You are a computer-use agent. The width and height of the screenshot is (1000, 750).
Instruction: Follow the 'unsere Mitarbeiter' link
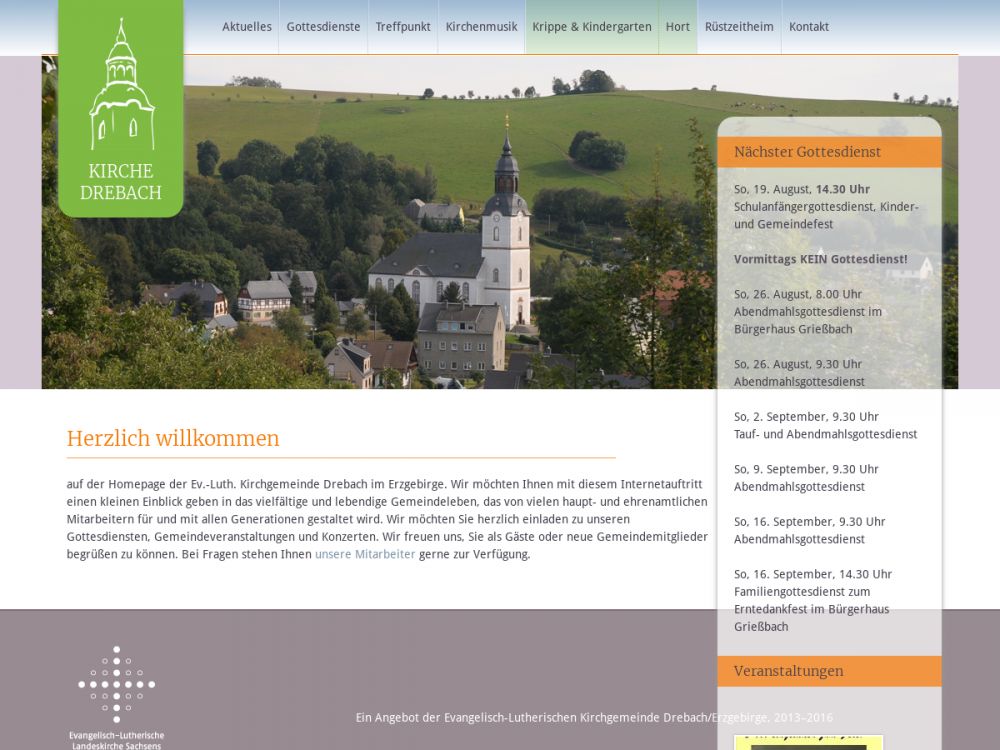(365, 554)
